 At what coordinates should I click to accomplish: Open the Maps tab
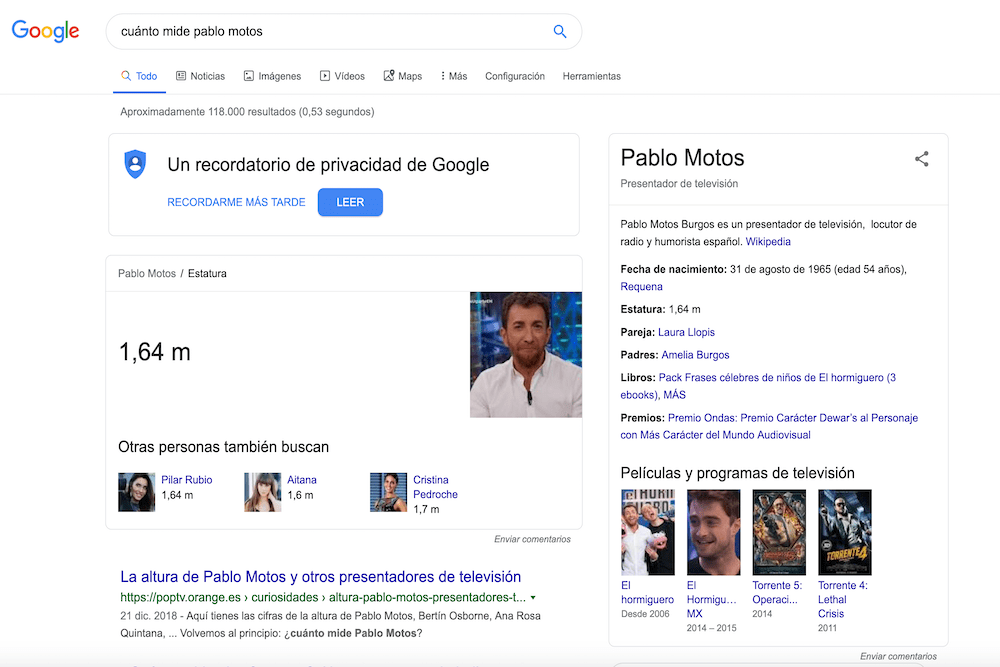coord(403,76)
